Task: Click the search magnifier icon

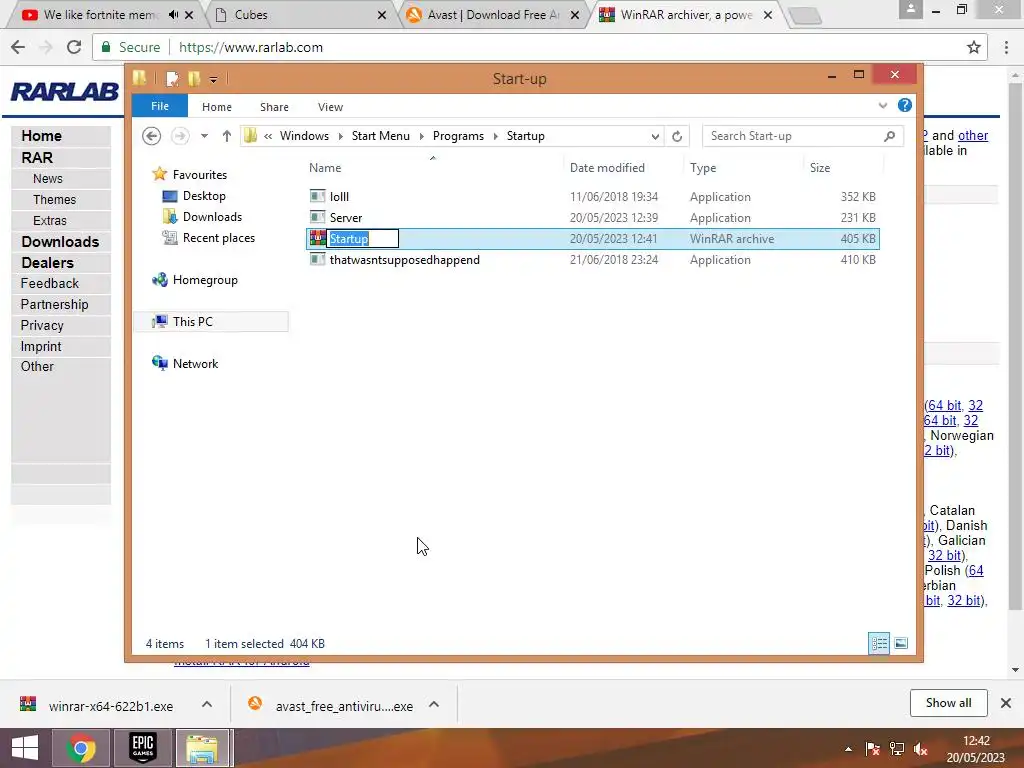Action: (889, 136)
